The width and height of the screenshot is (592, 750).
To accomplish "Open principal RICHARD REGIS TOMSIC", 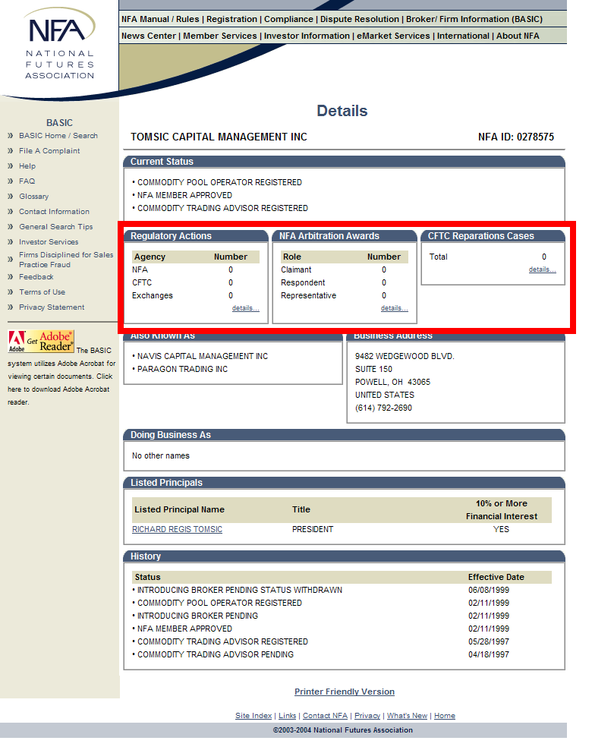I will [x=177, y=529].
